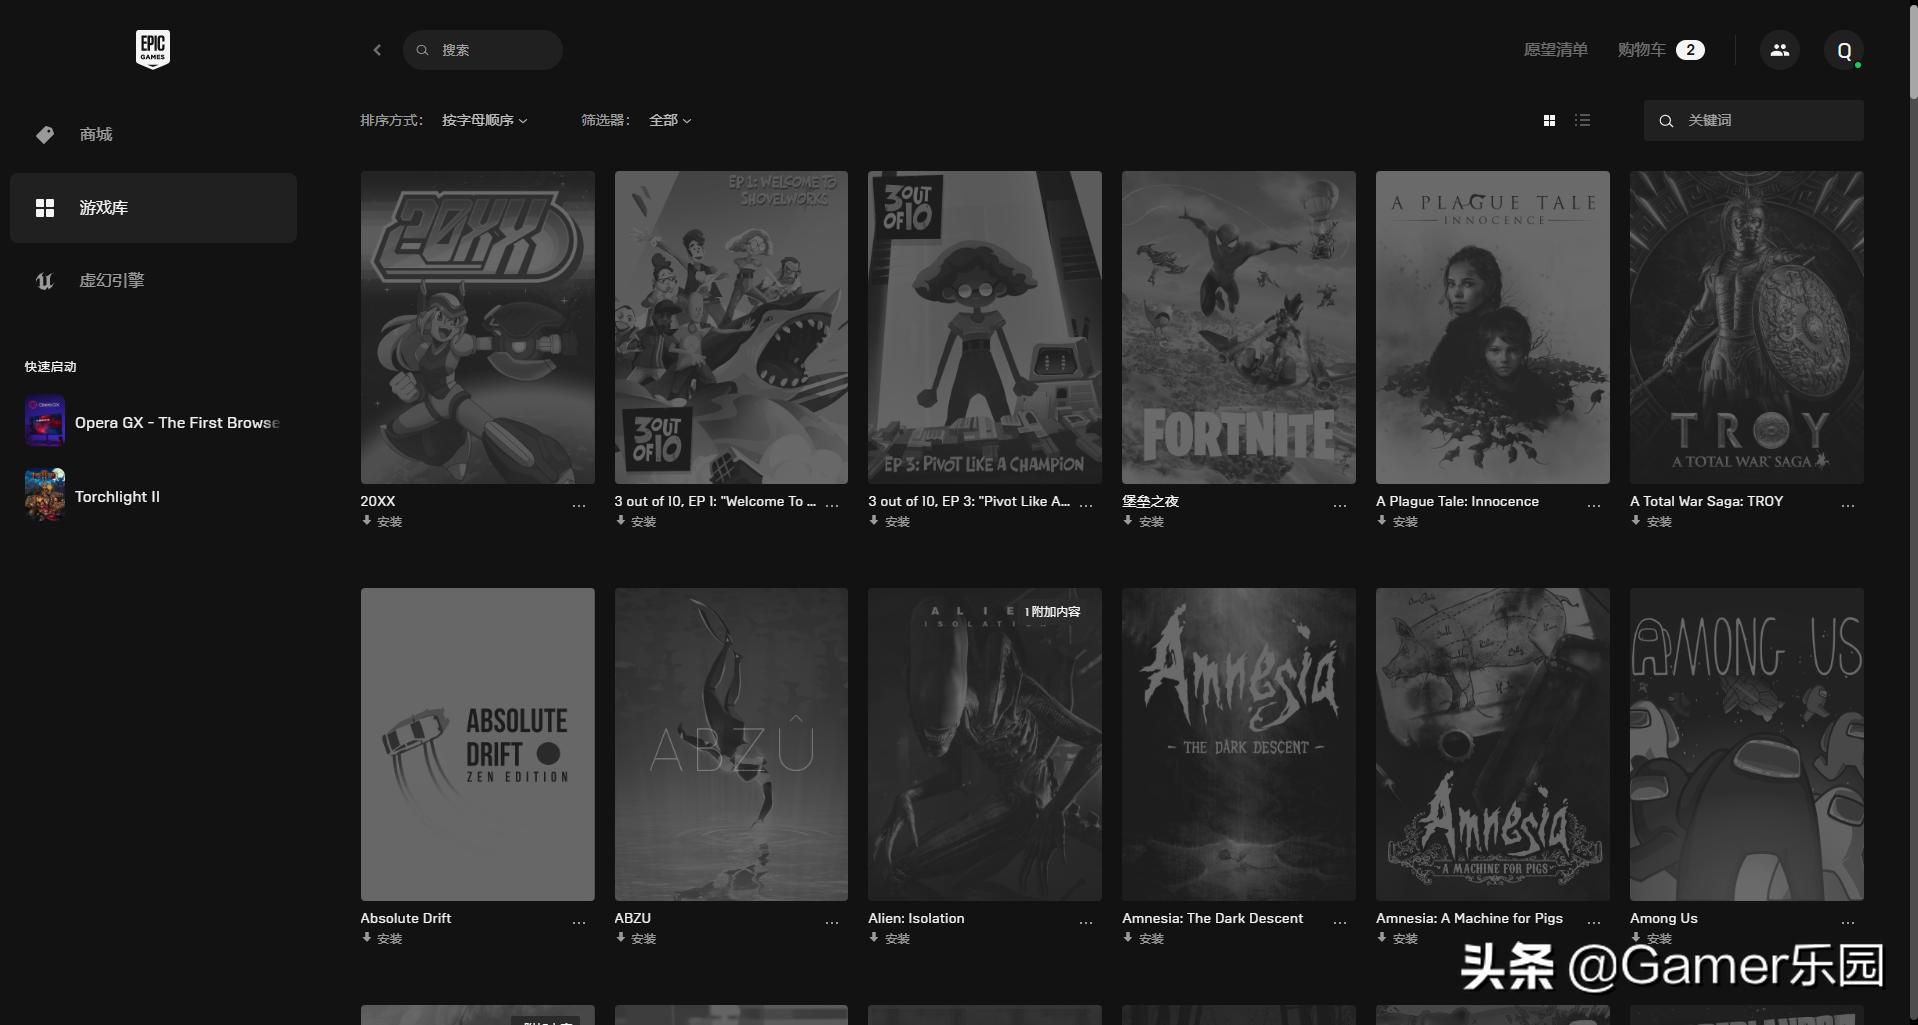Click the 1 附加内容 add-on badge
This screenshot has width=1918, height=1025.
(1052, 611)
